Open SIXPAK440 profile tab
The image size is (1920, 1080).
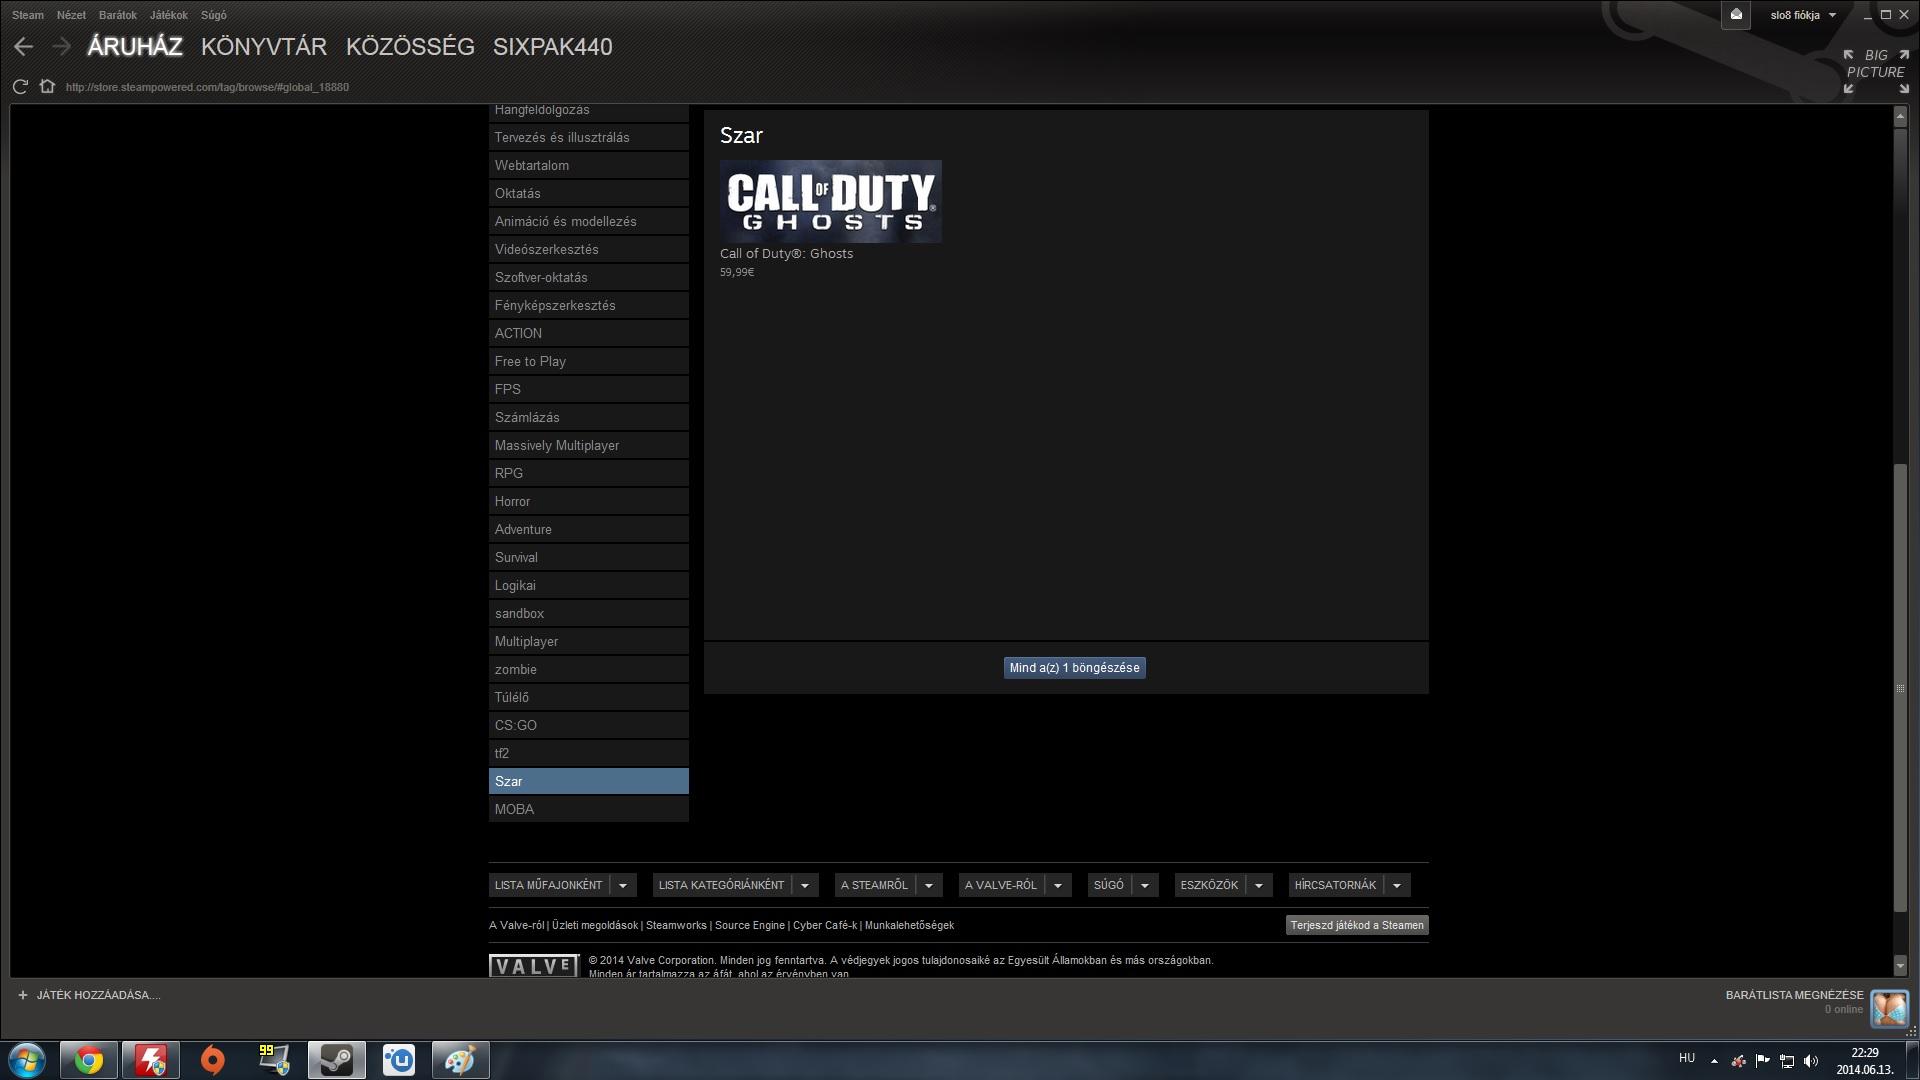pyautogui.click(x=553, y=47)
